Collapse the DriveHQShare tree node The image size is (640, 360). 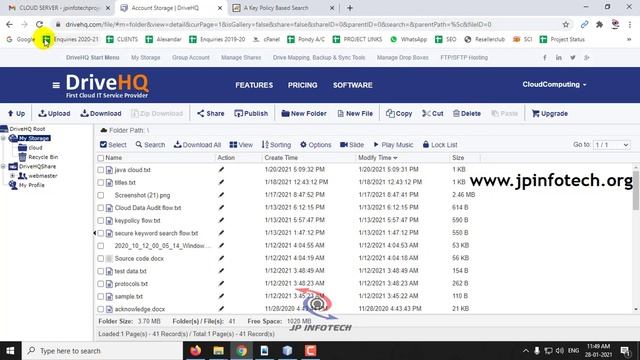(x=3, y=166)
